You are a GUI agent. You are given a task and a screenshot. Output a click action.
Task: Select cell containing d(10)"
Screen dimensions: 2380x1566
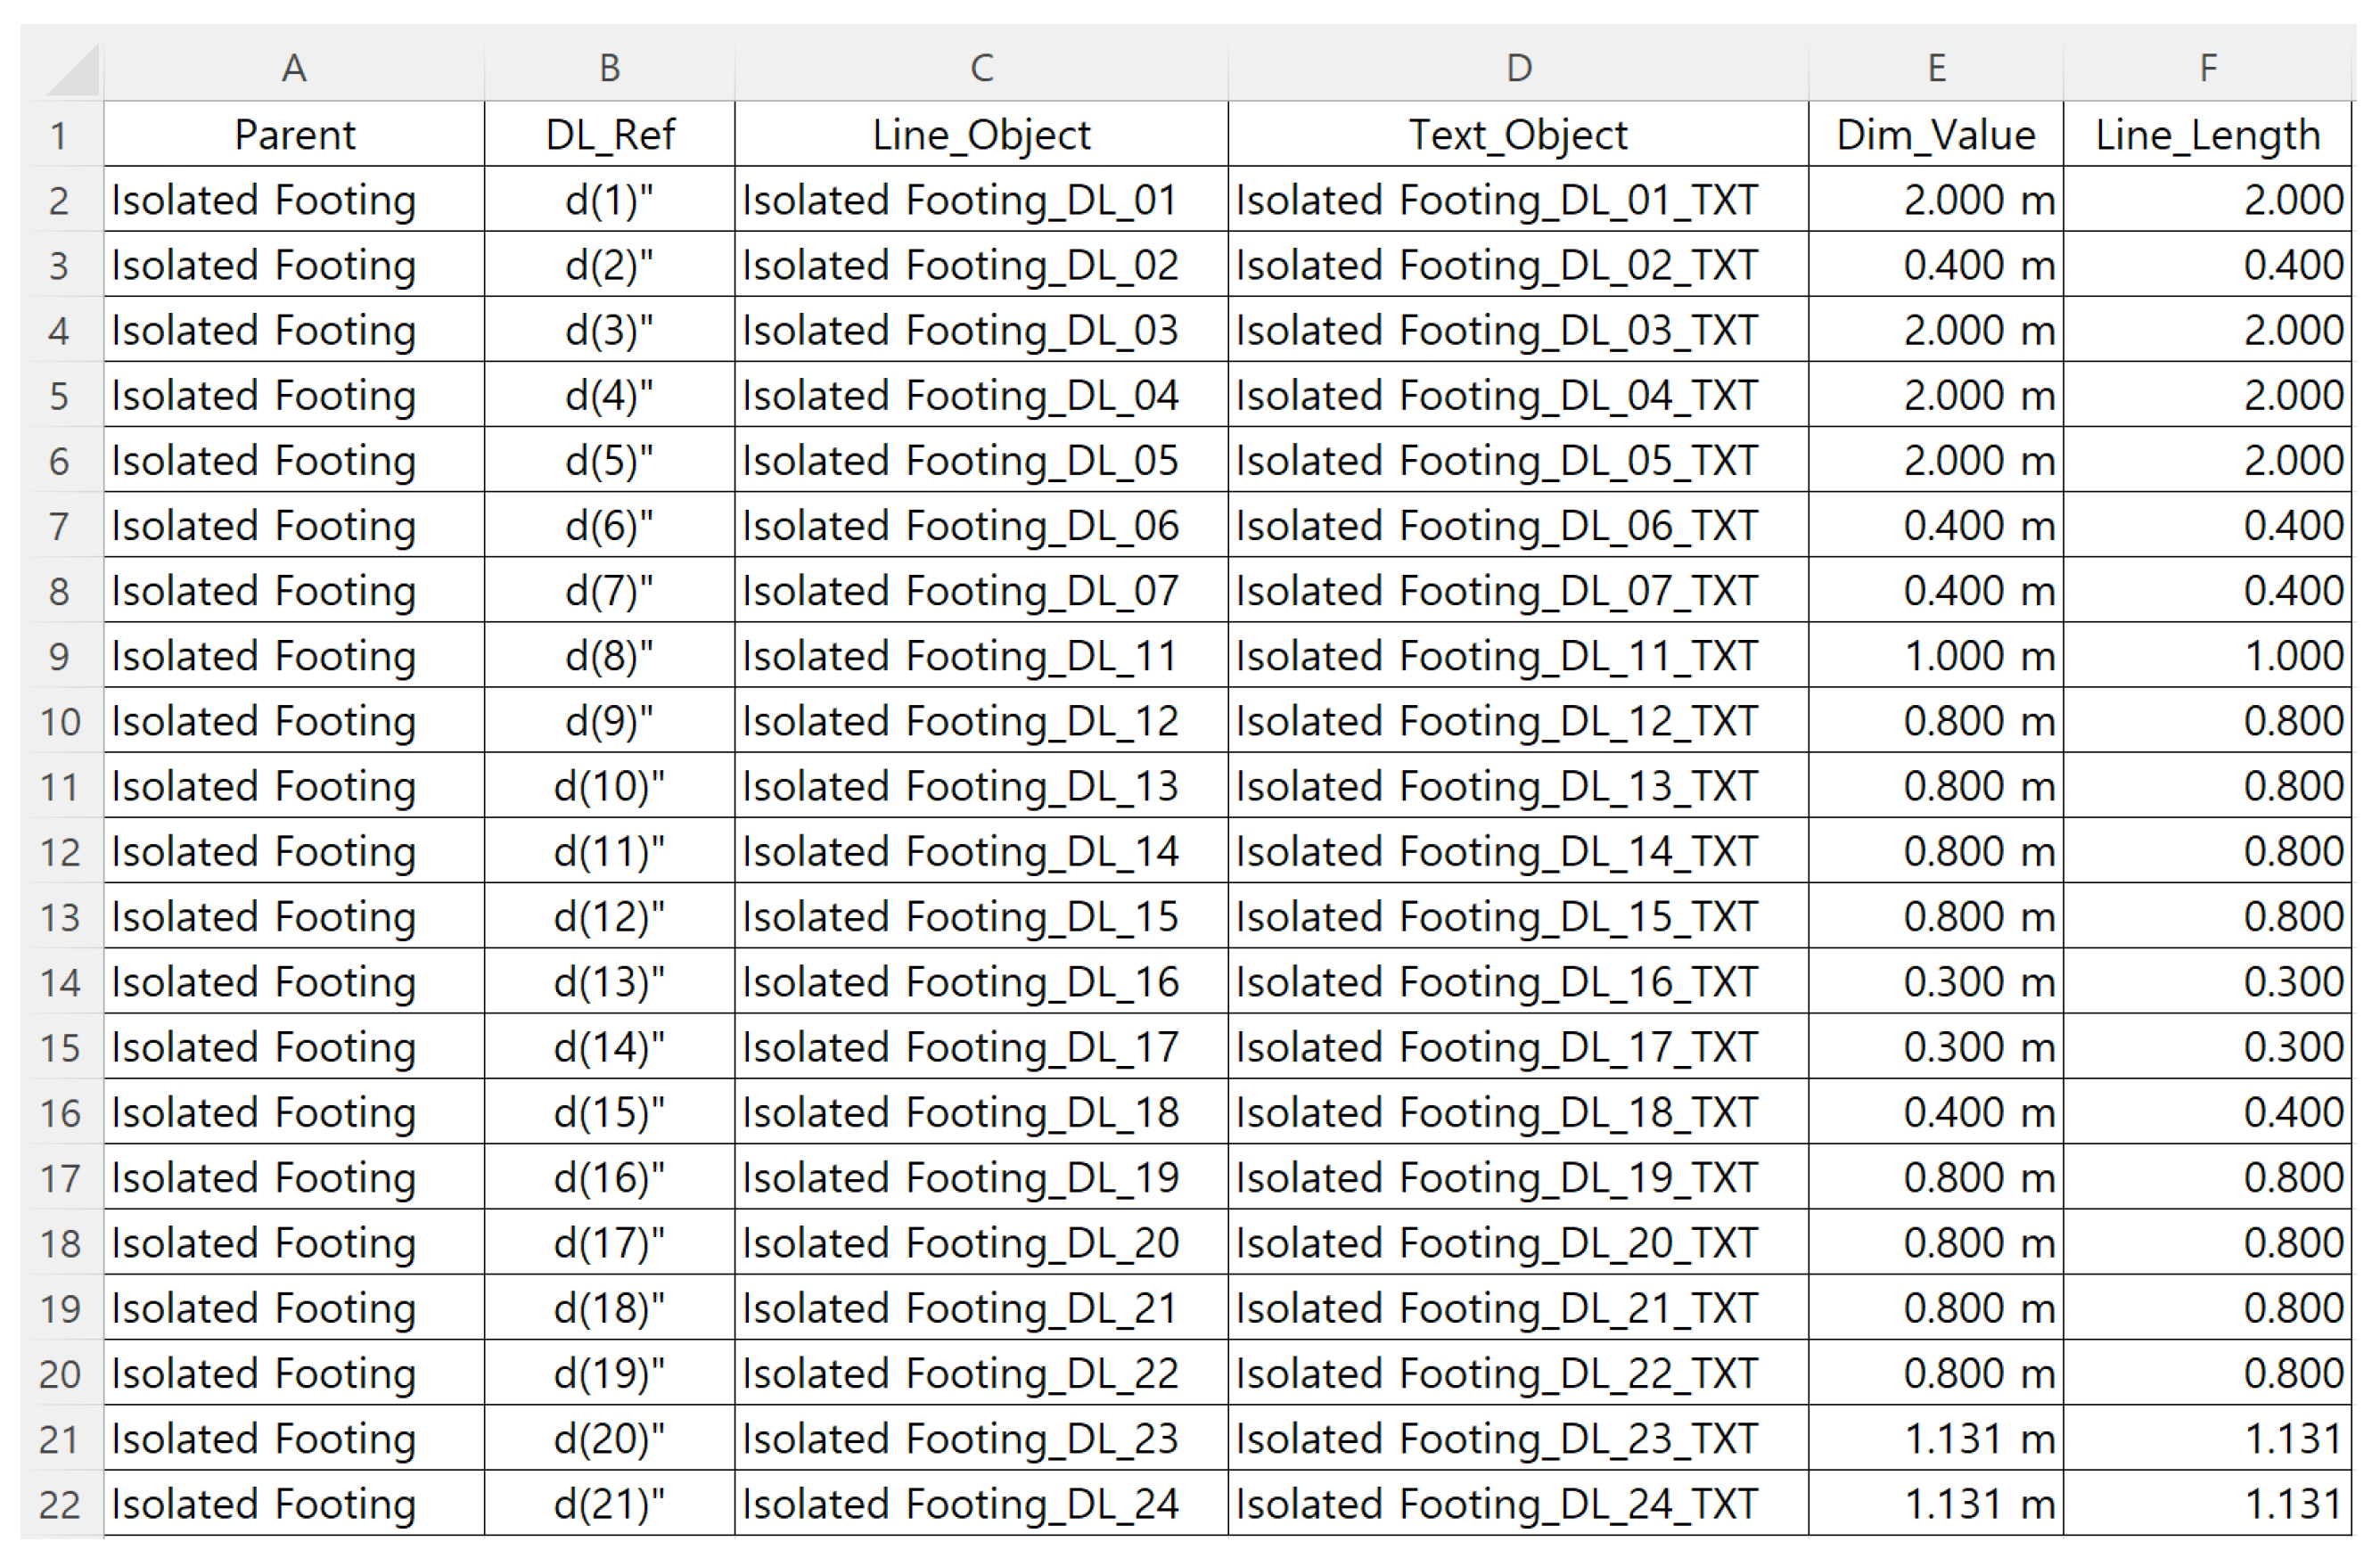pyautogui.click(x=609, y=787)
